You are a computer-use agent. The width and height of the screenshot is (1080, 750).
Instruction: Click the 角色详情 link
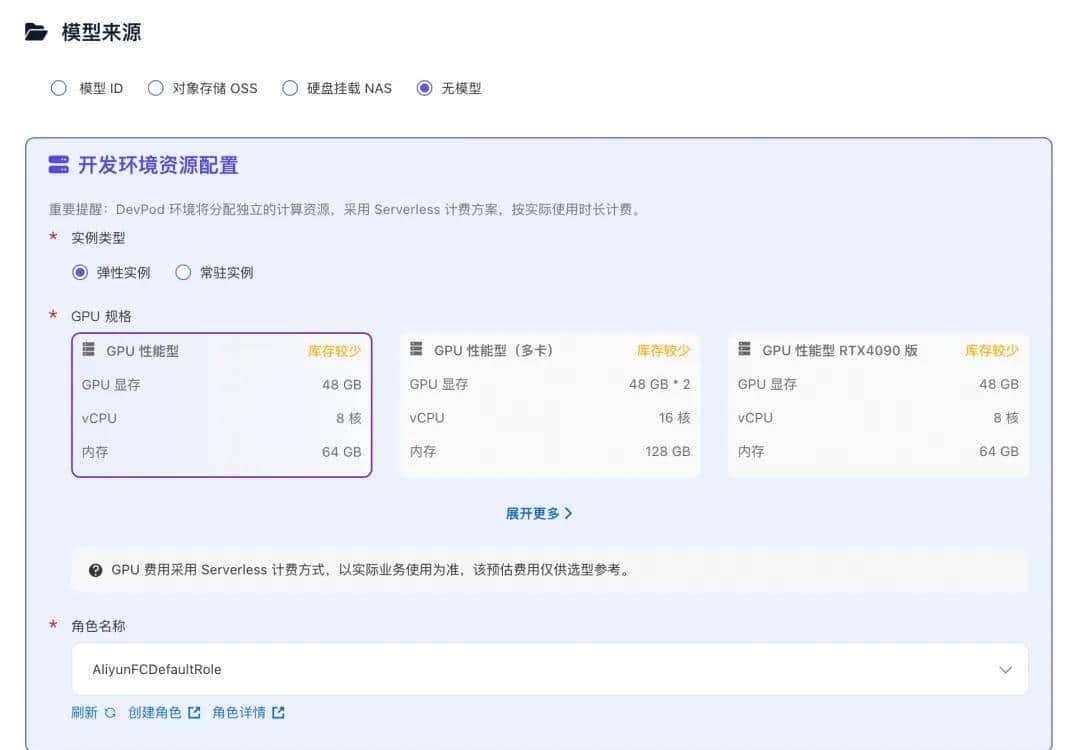click(239, 712)
